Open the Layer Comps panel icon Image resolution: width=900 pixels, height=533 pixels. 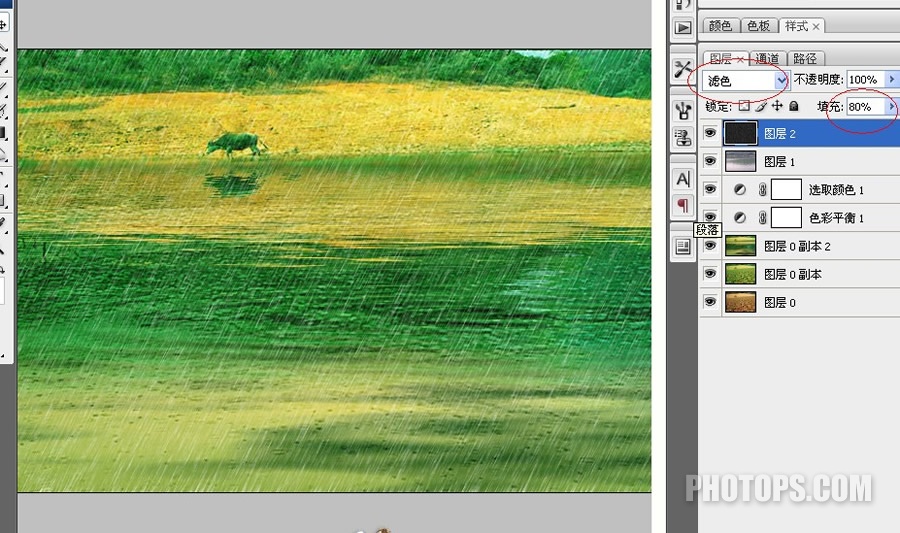coord(683,247)
